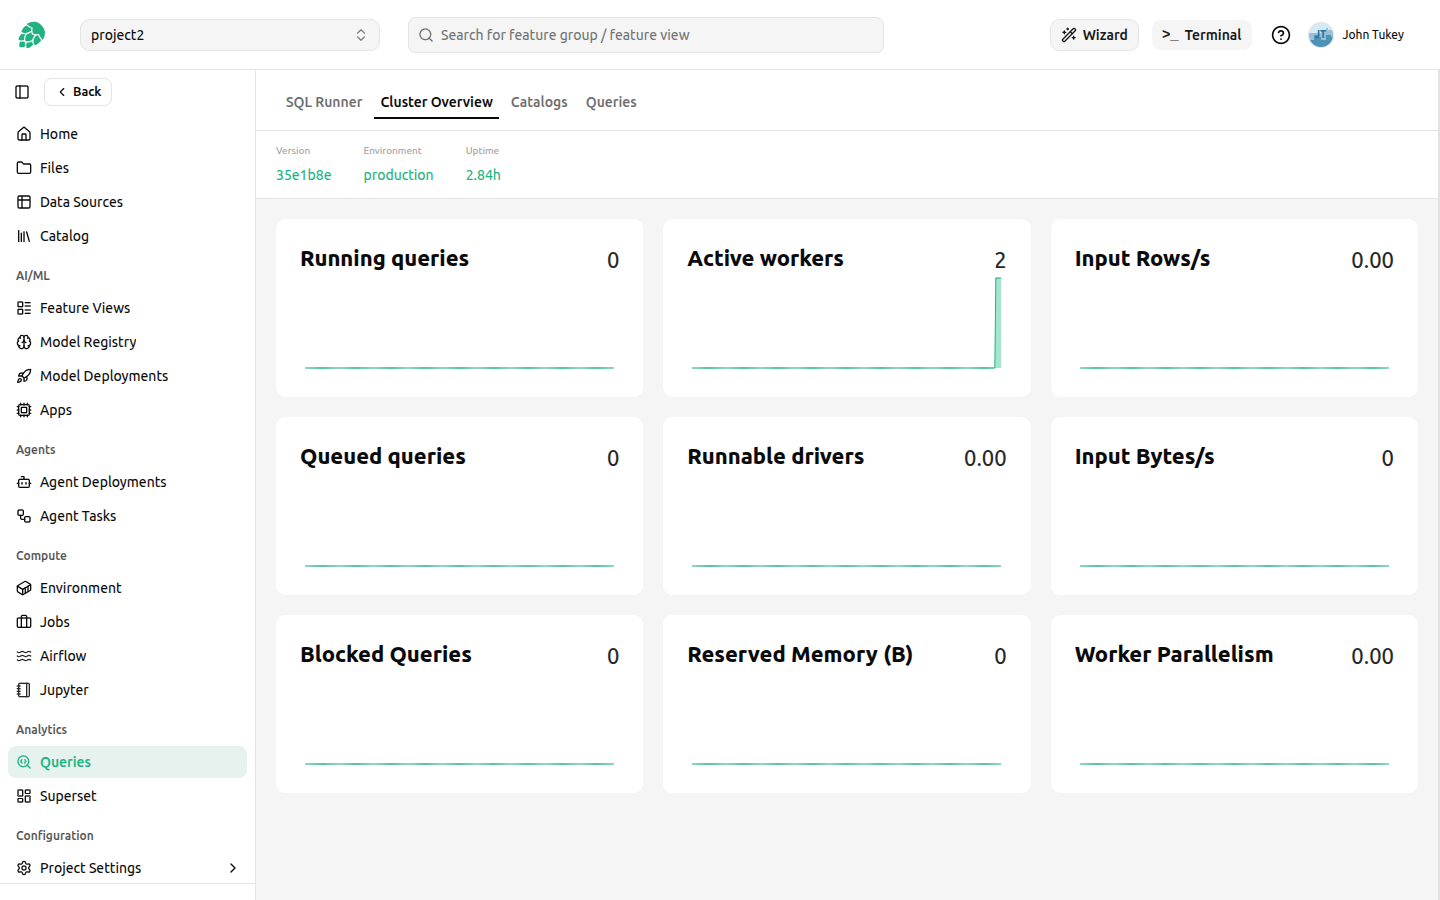Click the Model Registry brain icon
This screenshot has width=1440, height=900.
(x=24, y=342)
